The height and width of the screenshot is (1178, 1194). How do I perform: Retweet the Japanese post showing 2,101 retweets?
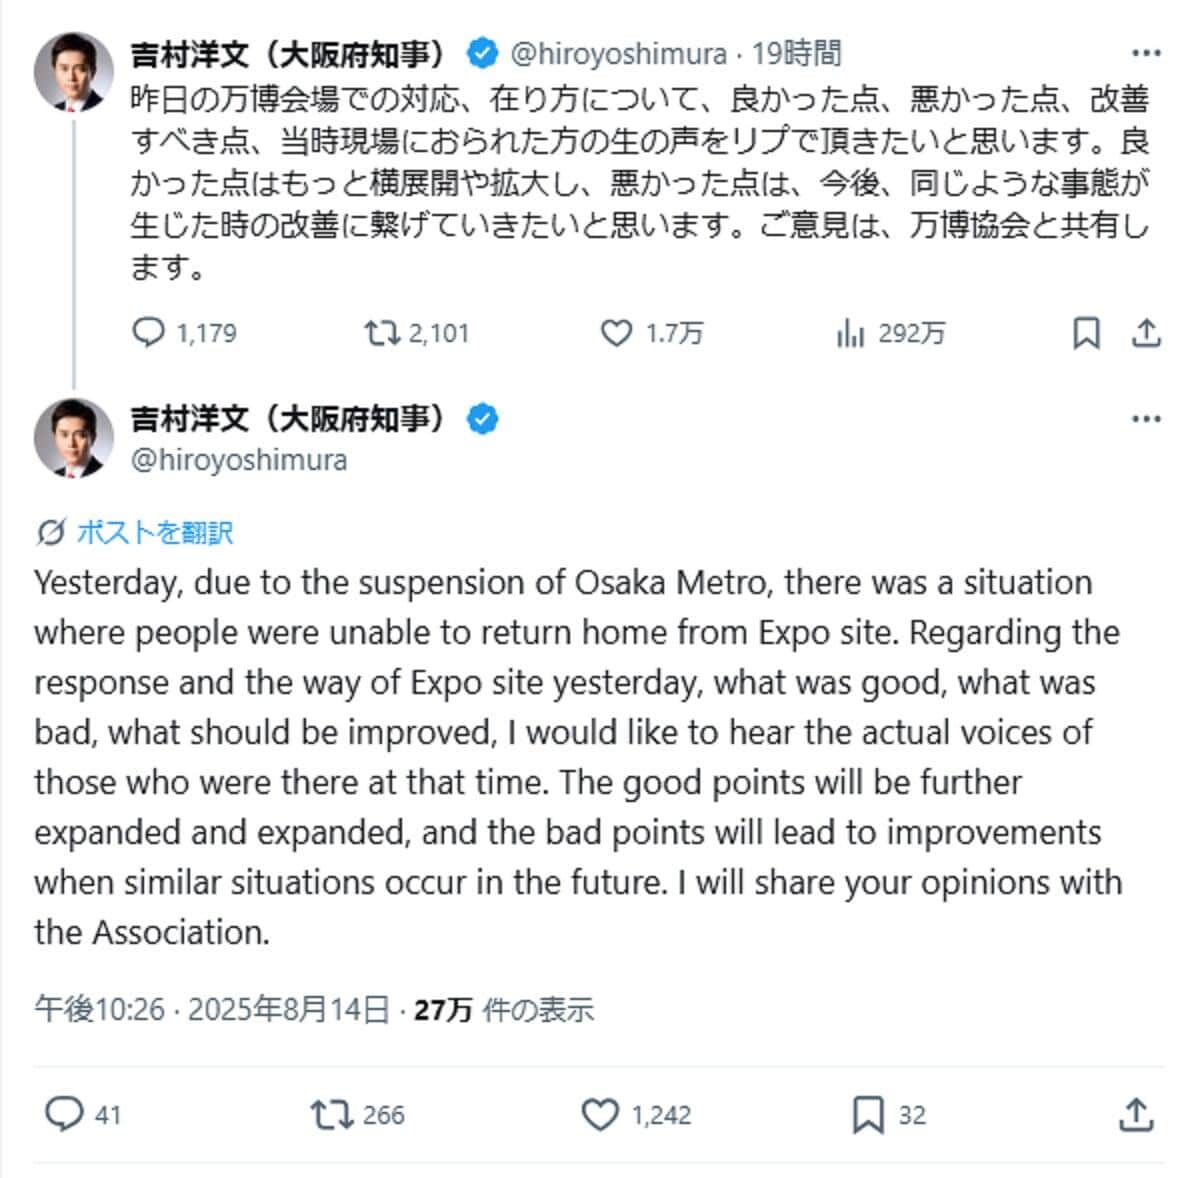[383, 334]
